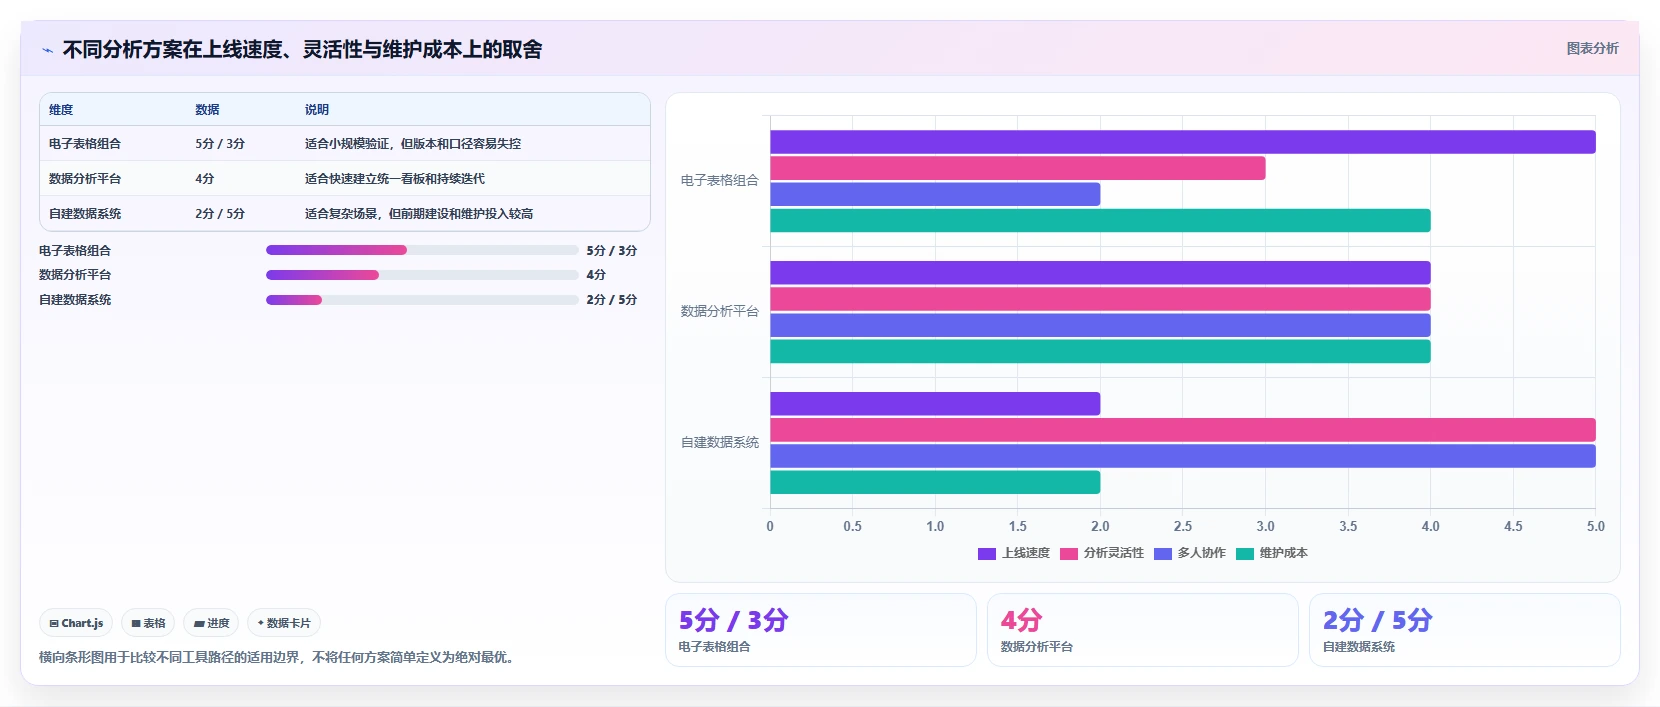Click the pink 分析灵活性 bar for 电子表格组合
The image size is (1660, 707).
point(1018,168)
